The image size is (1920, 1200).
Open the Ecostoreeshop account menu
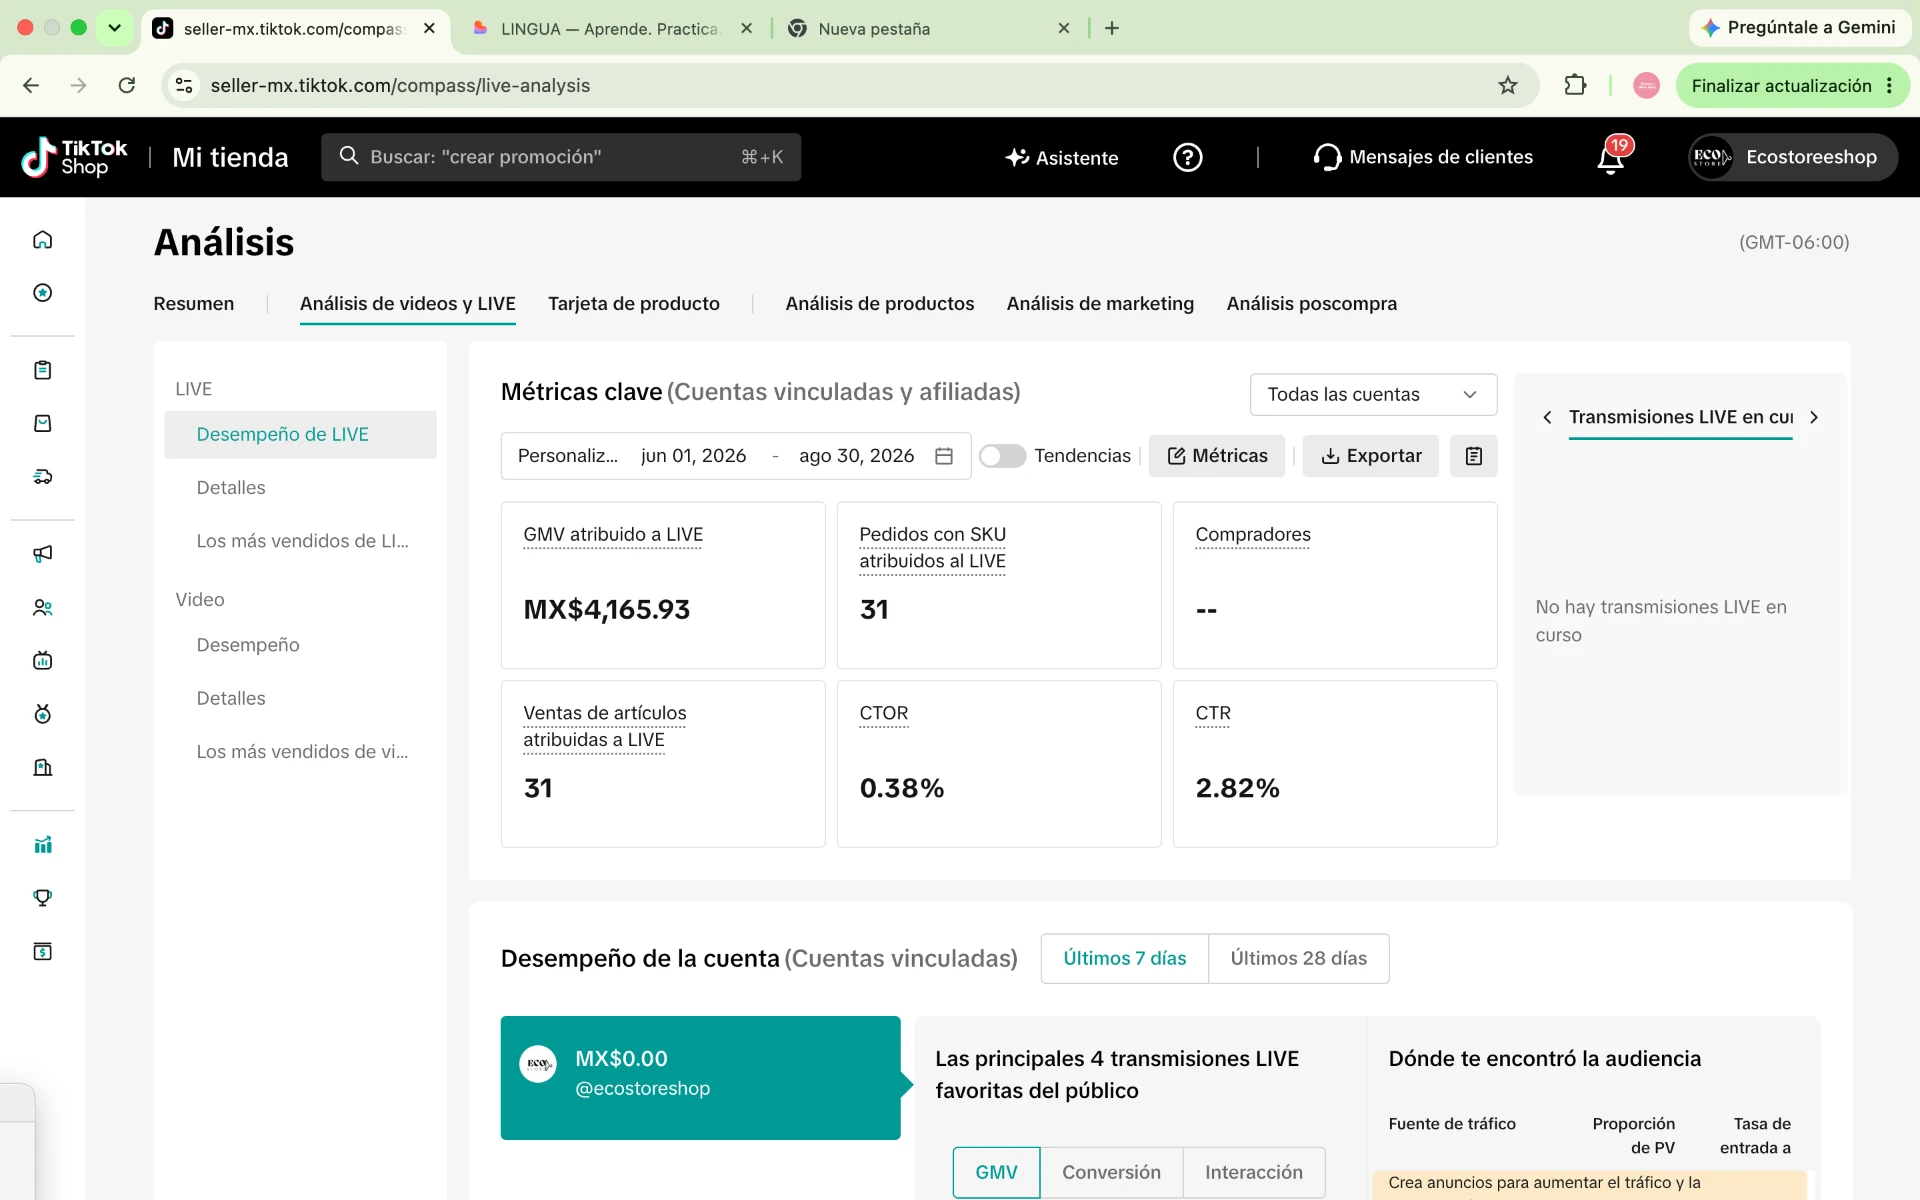tap(1792, 157)
